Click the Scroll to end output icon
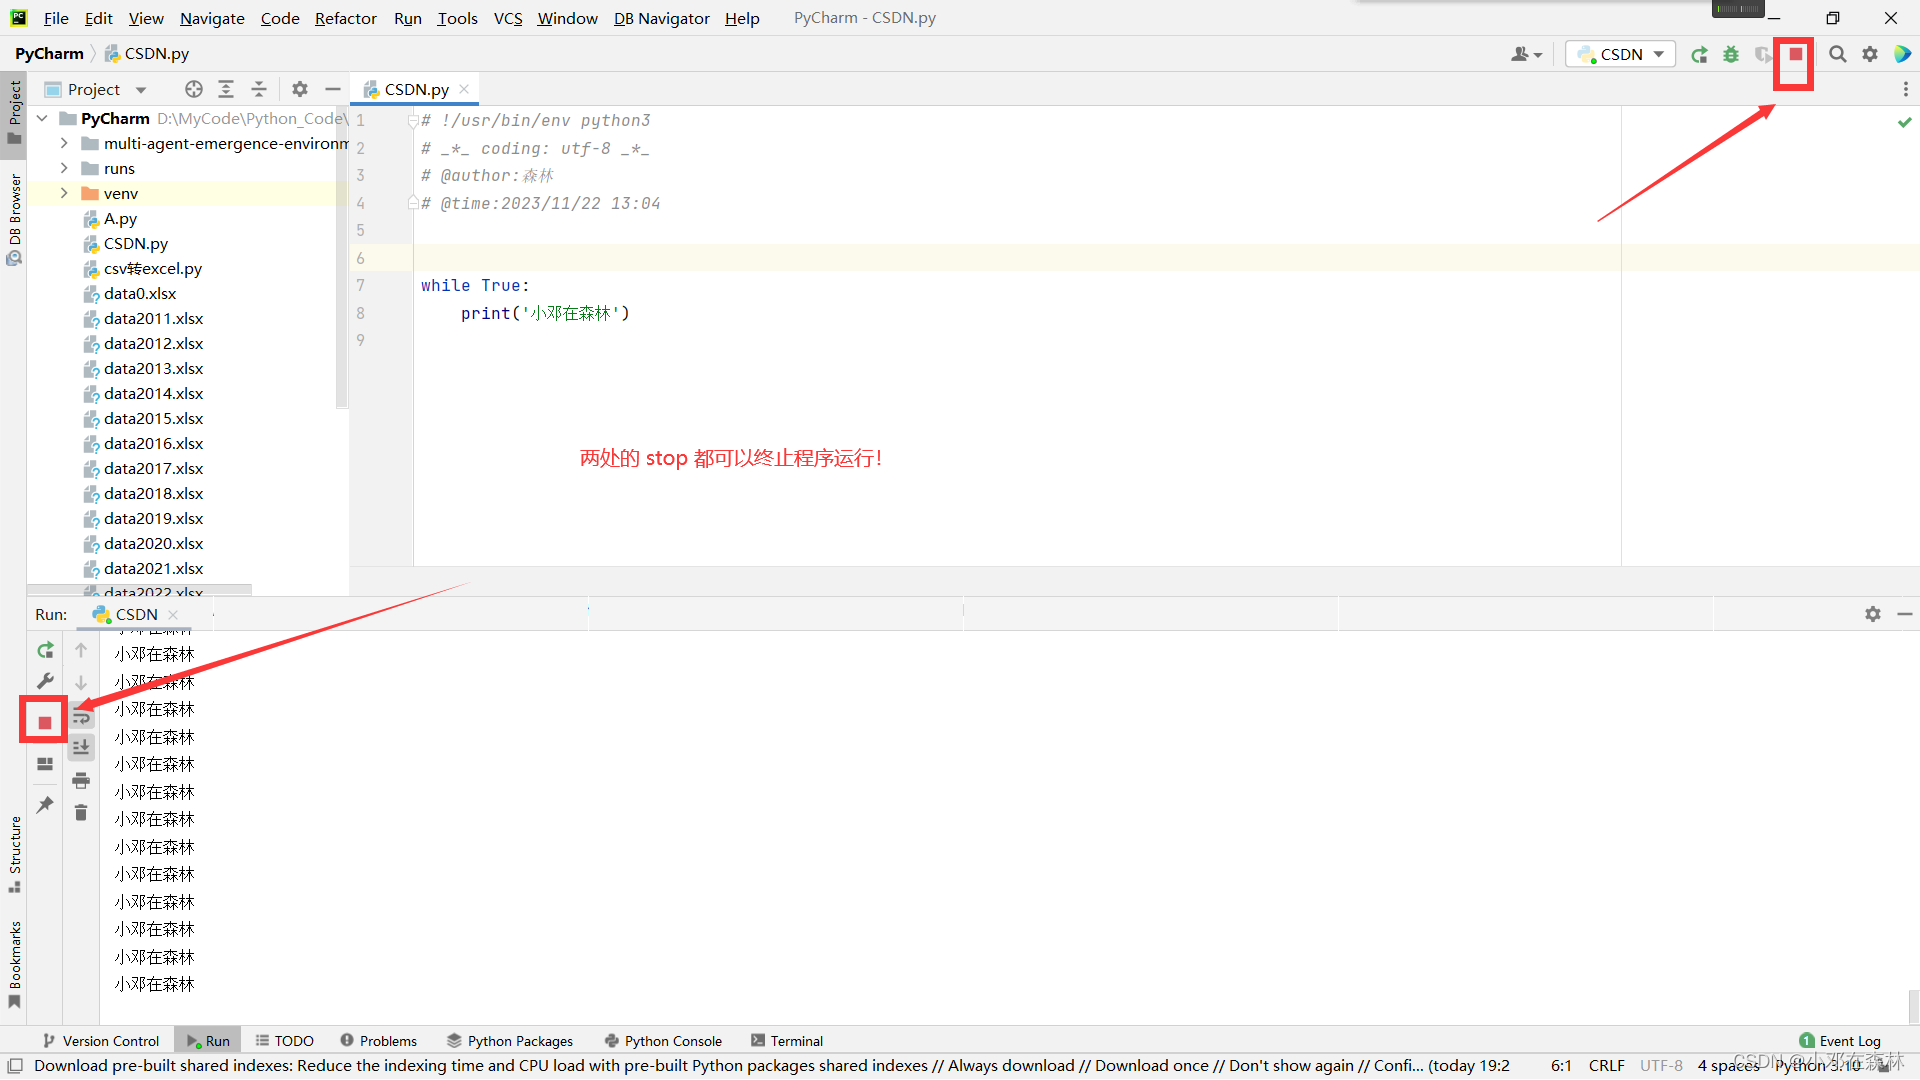Image resolution: width=1920 pixels, height=1080 pixels. 82,746
